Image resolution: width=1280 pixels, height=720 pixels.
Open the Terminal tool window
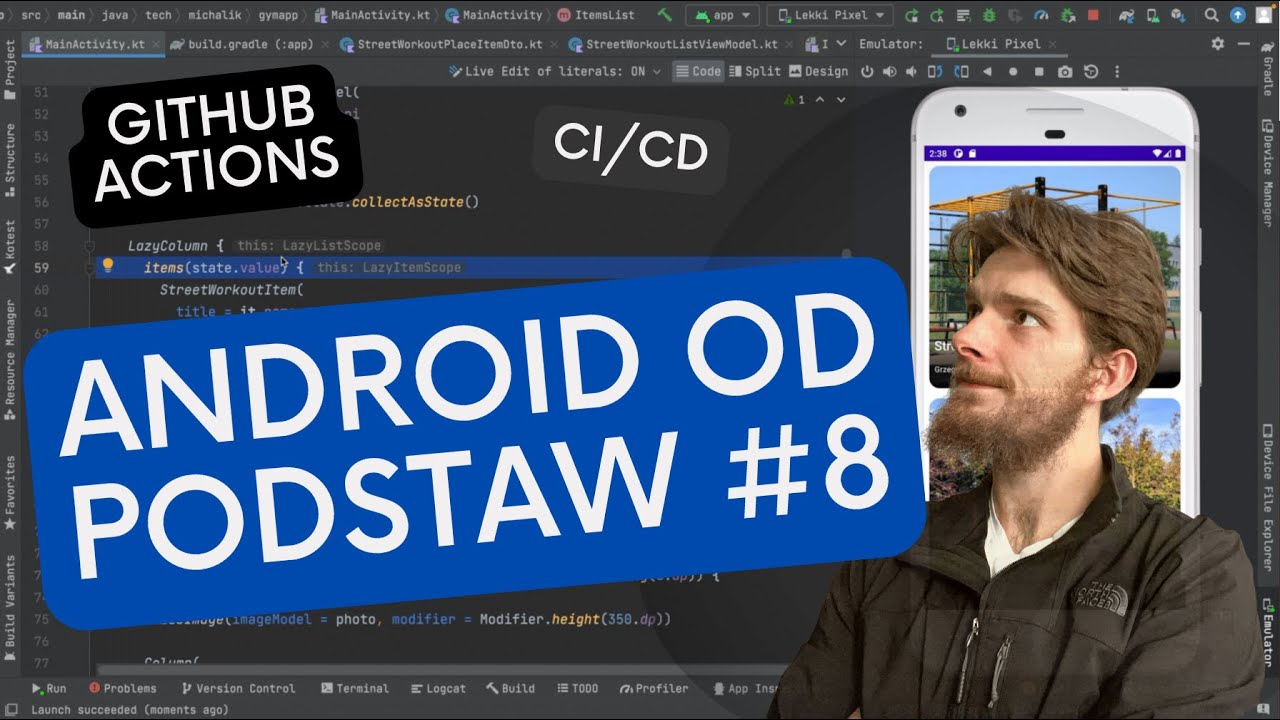355,688
